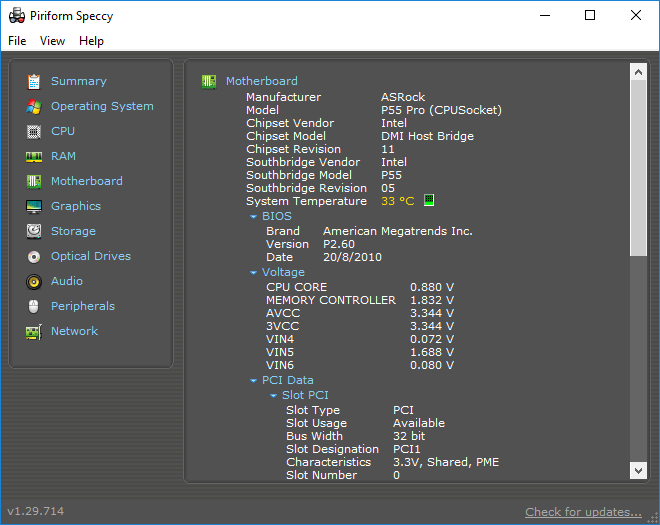Open the File menu
This screenshot has width=660, height=525.
pos(17,41)
